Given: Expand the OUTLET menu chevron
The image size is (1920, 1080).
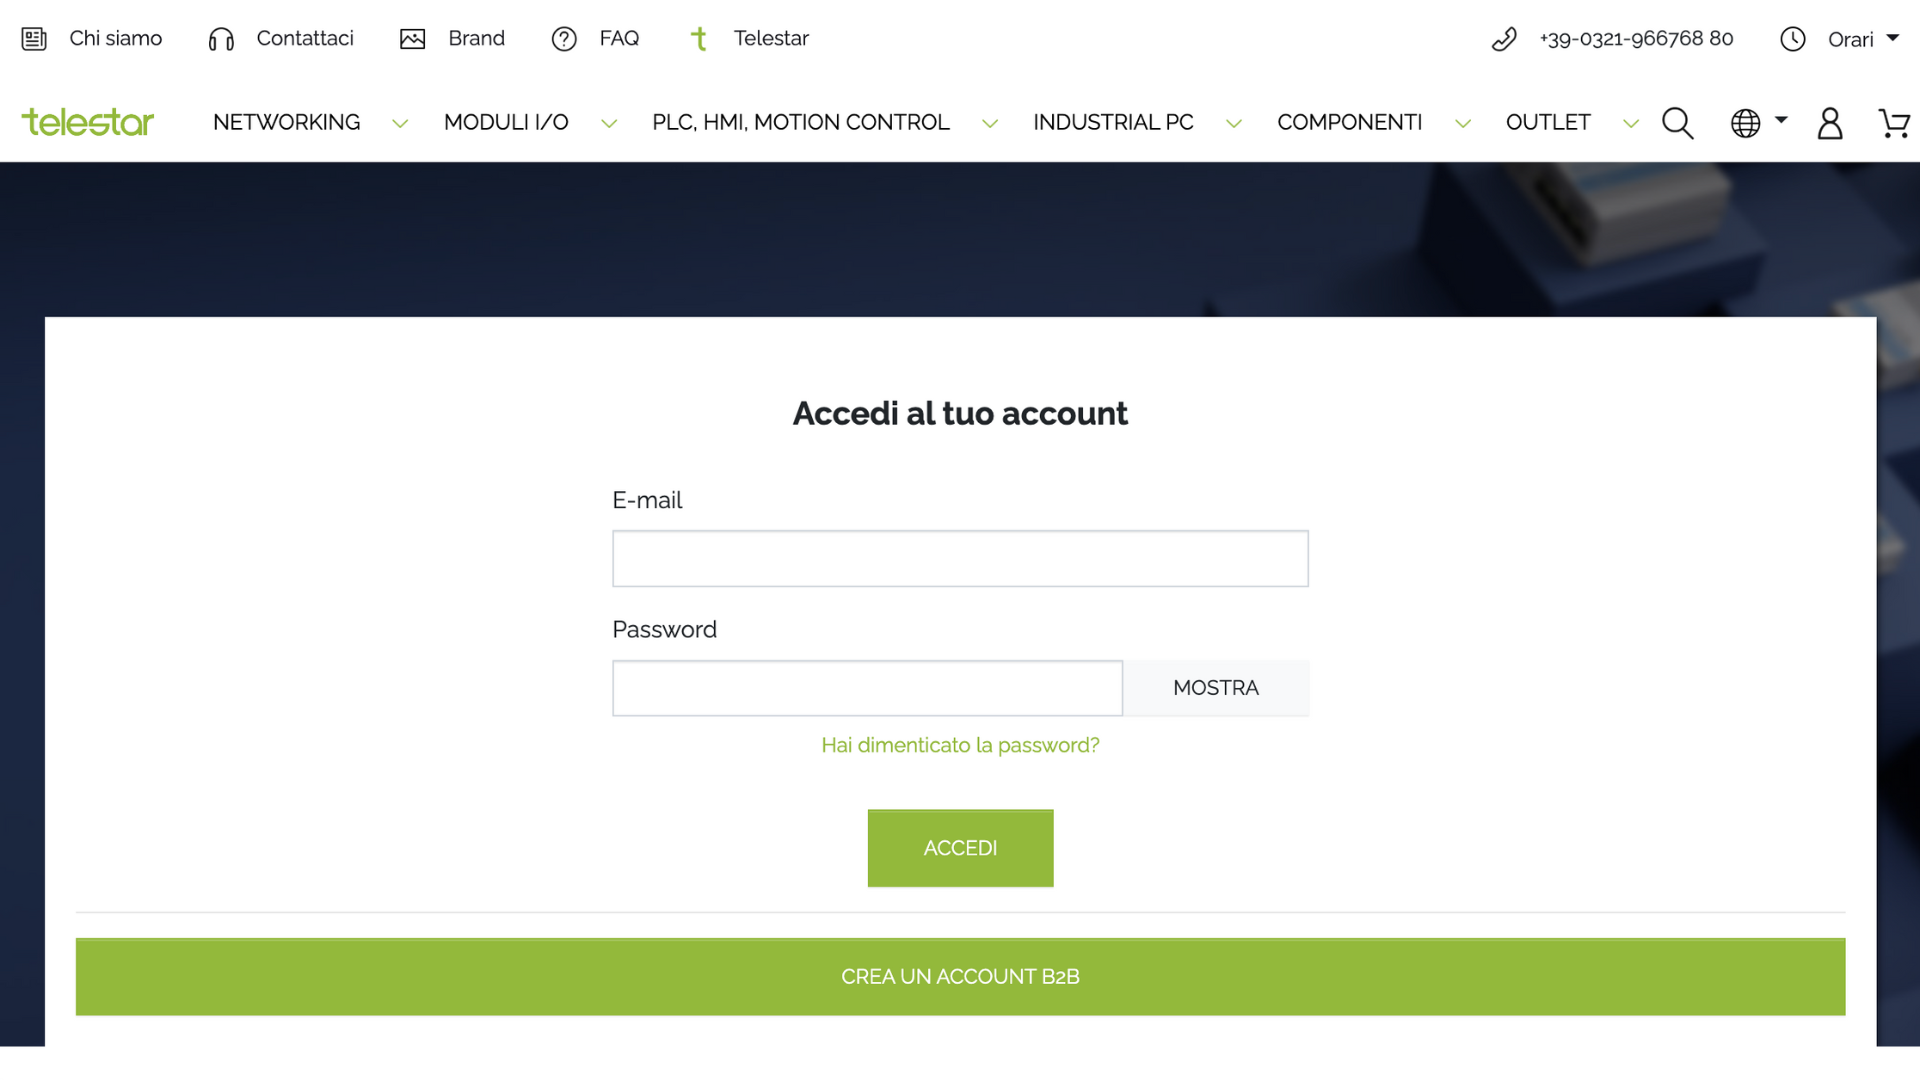Looking at the screenshot, I should [1631, 124].
